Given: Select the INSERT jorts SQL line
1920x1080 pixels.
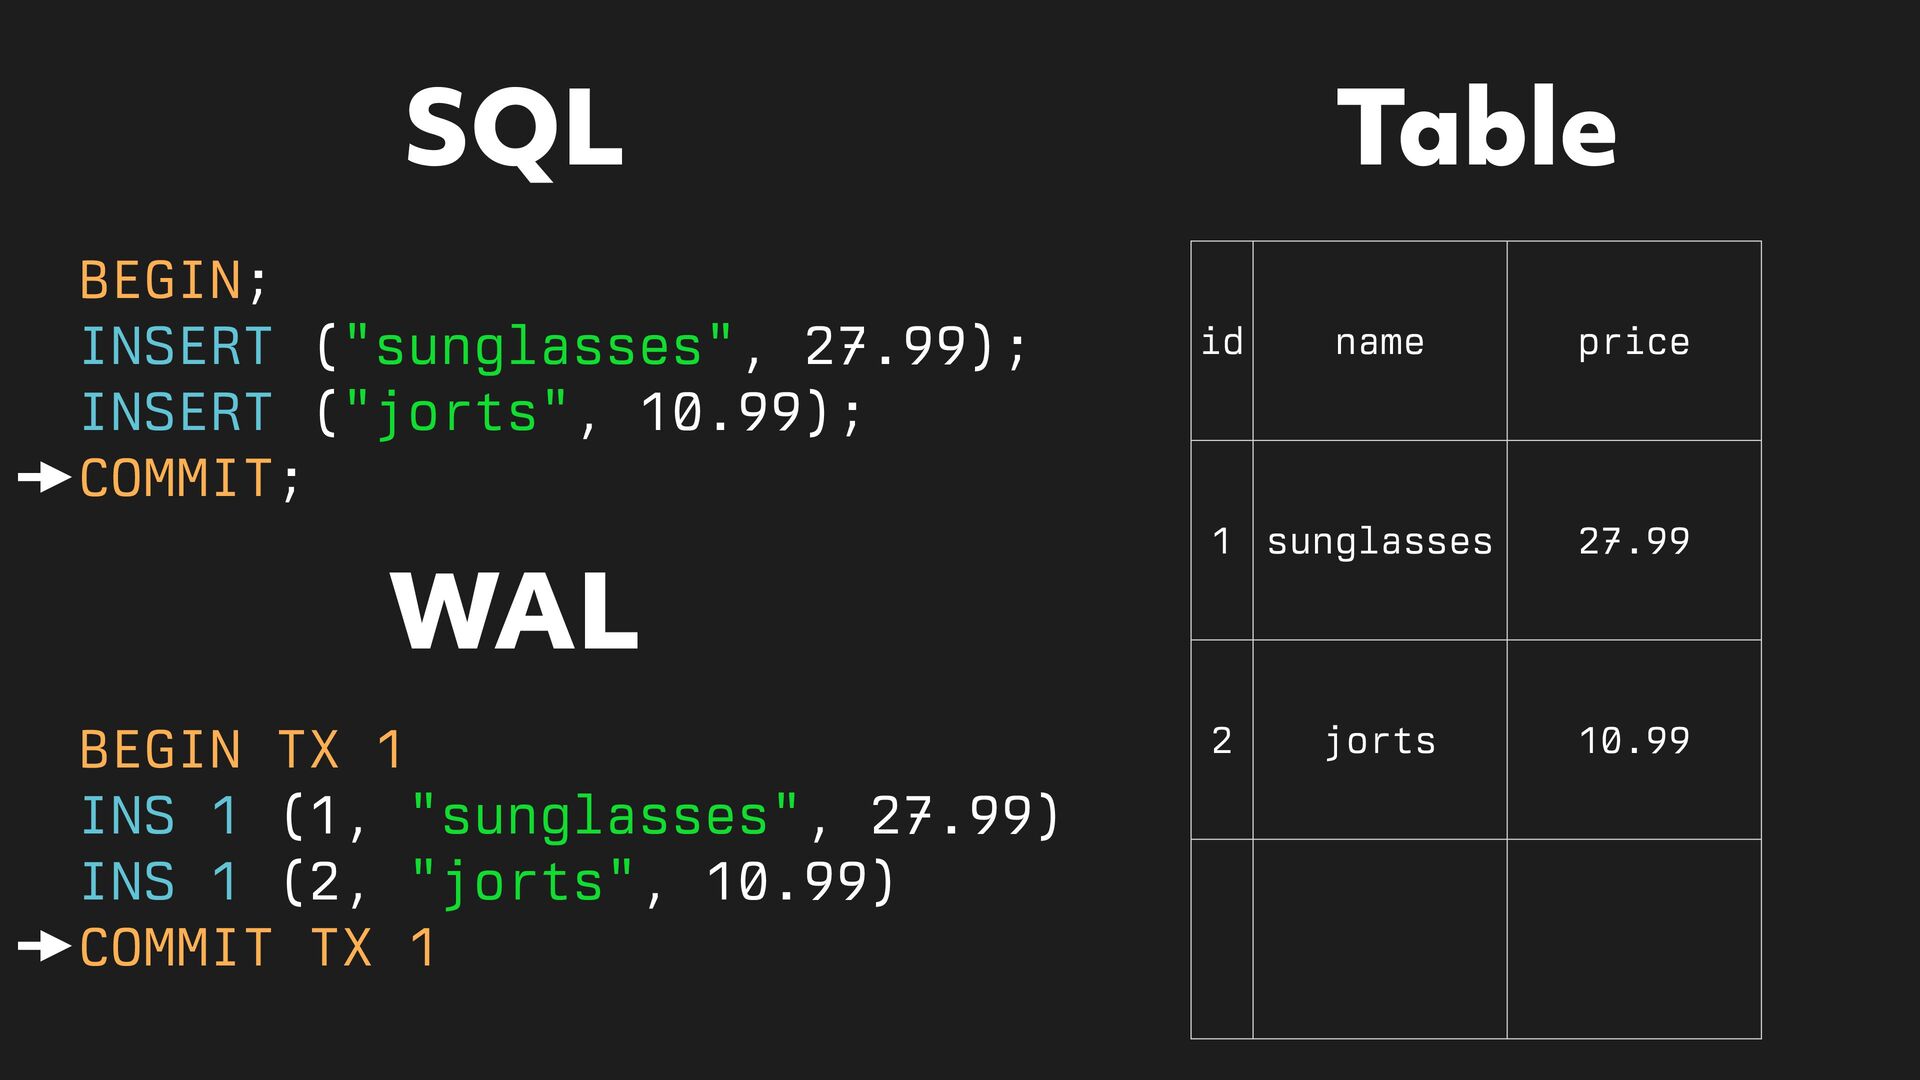Looking at the screenshot, I should pos(470,413).
